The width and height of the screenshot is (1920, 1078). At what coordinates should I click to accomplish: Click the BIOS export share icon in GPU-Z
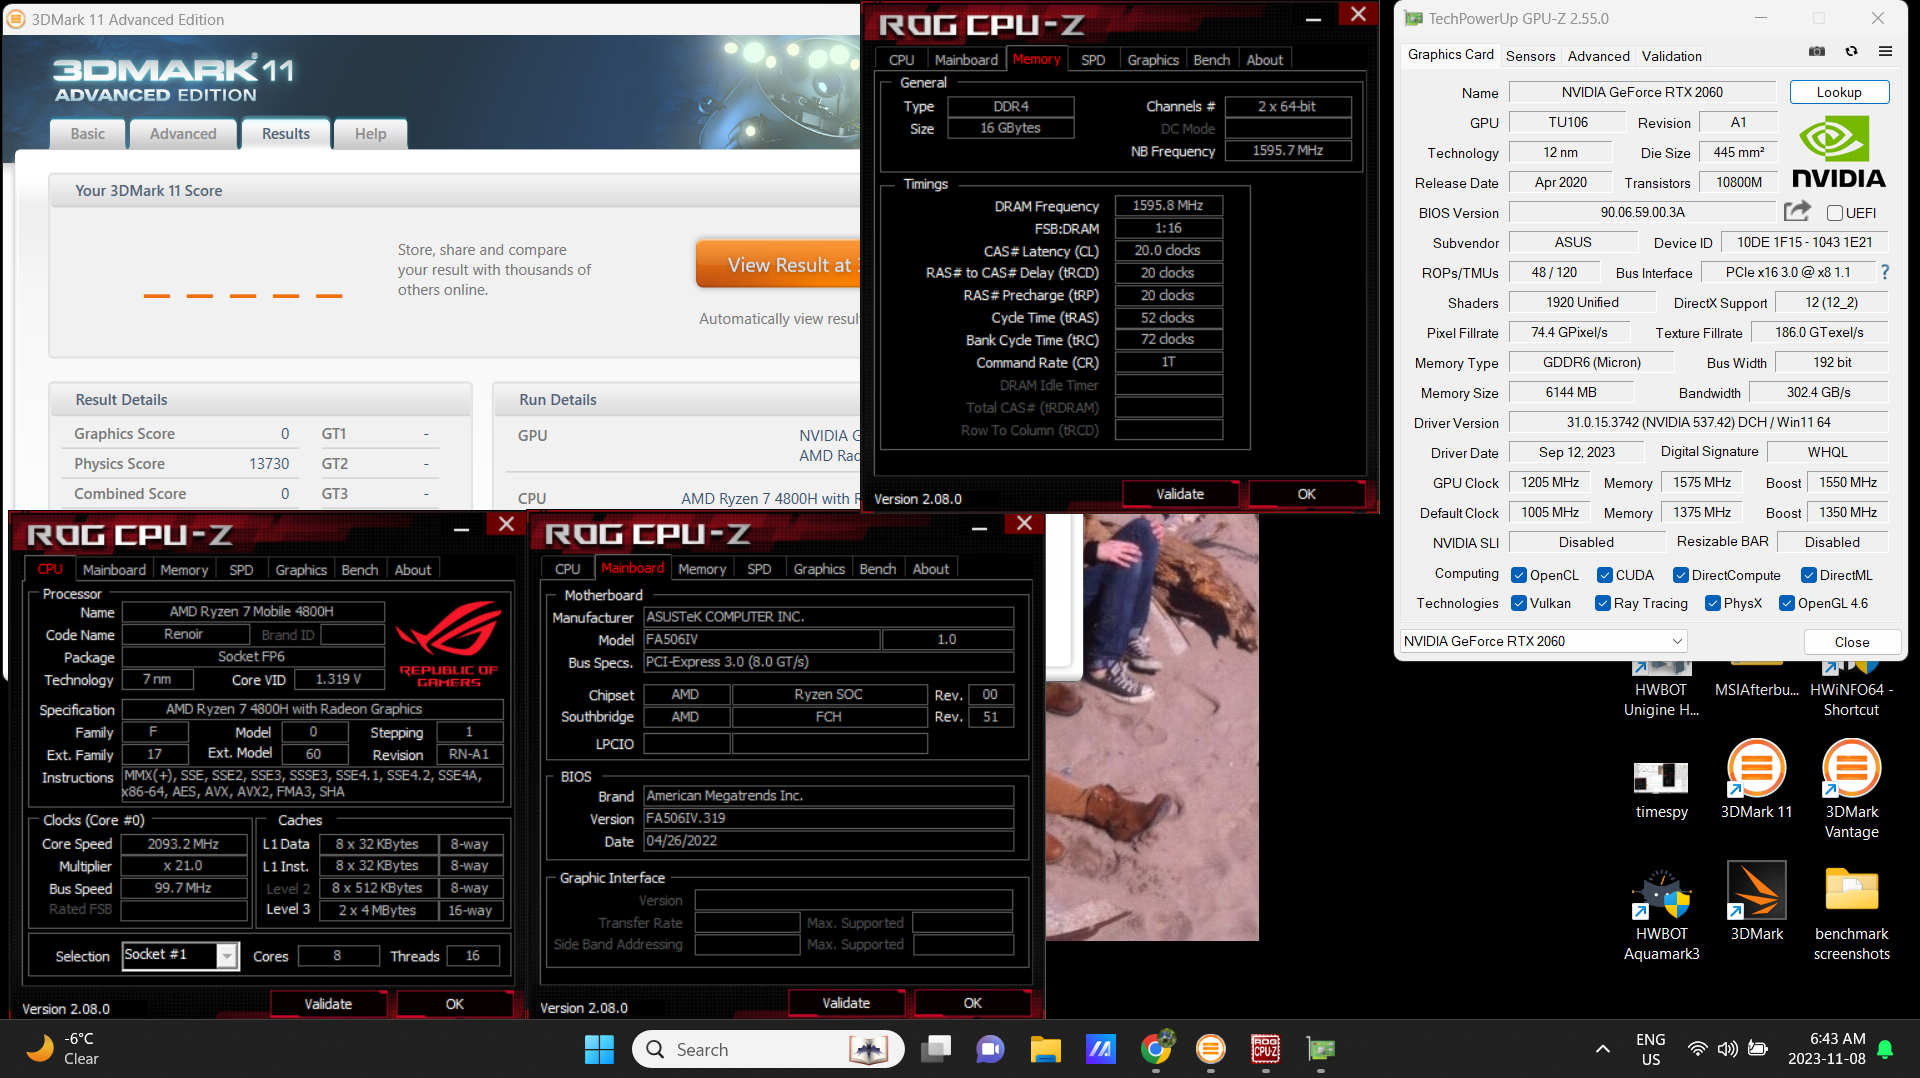click(x=1797, y=211)
